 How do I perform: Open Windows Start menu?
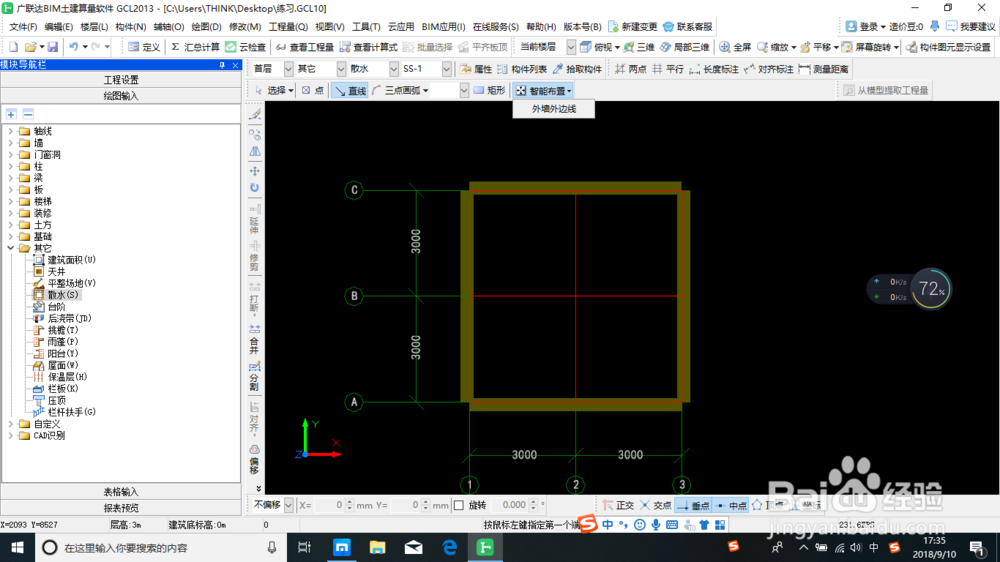click(x=17, y=547)
